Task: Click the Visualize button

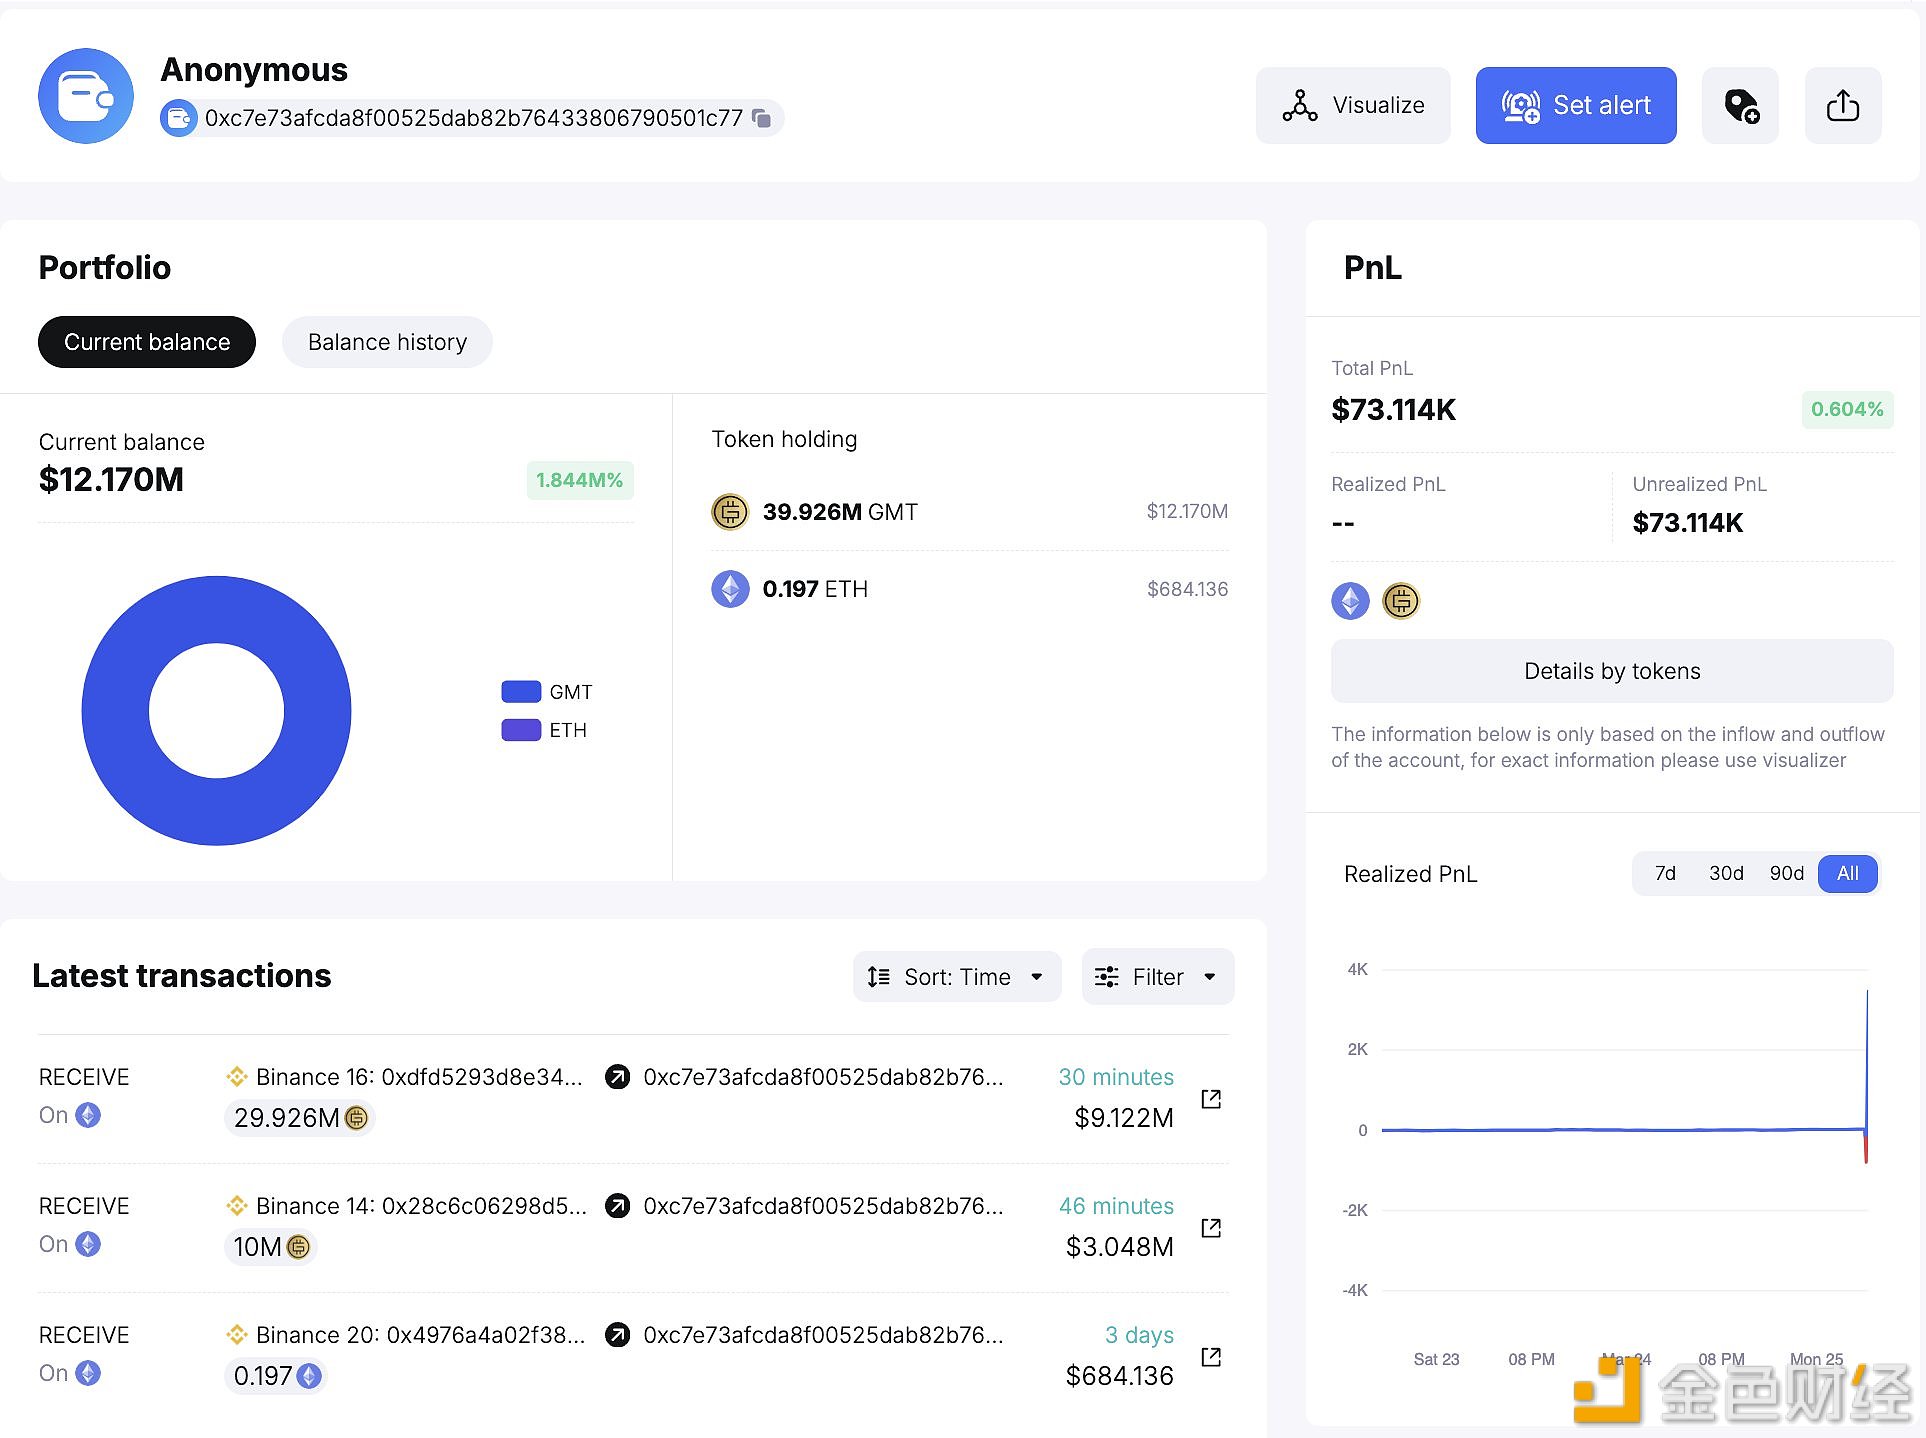Action: pos(1353,106)
